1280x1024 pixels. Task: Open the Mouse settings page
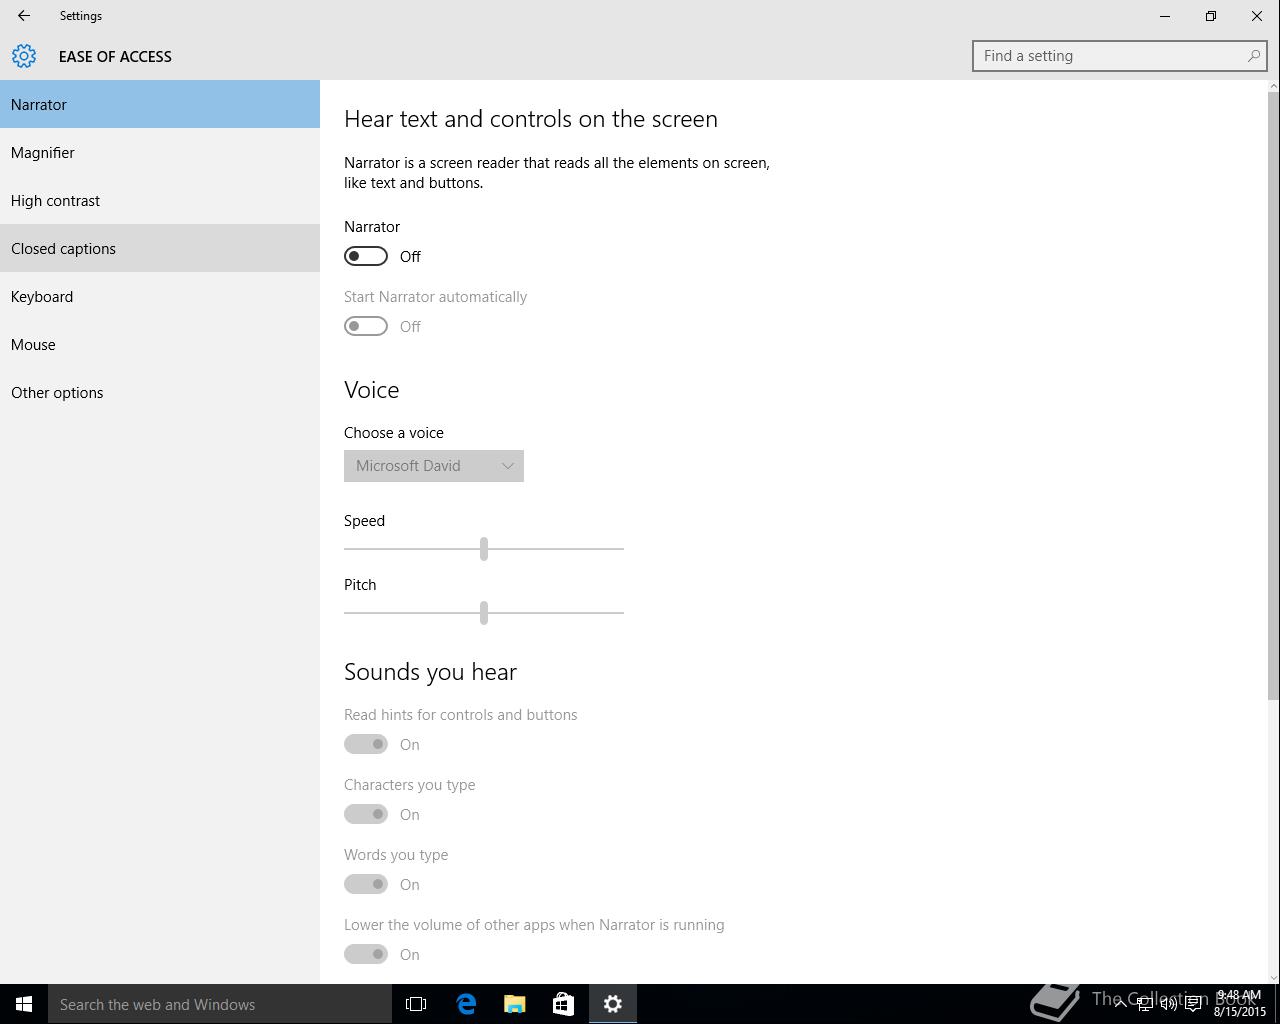coord(160,344)
